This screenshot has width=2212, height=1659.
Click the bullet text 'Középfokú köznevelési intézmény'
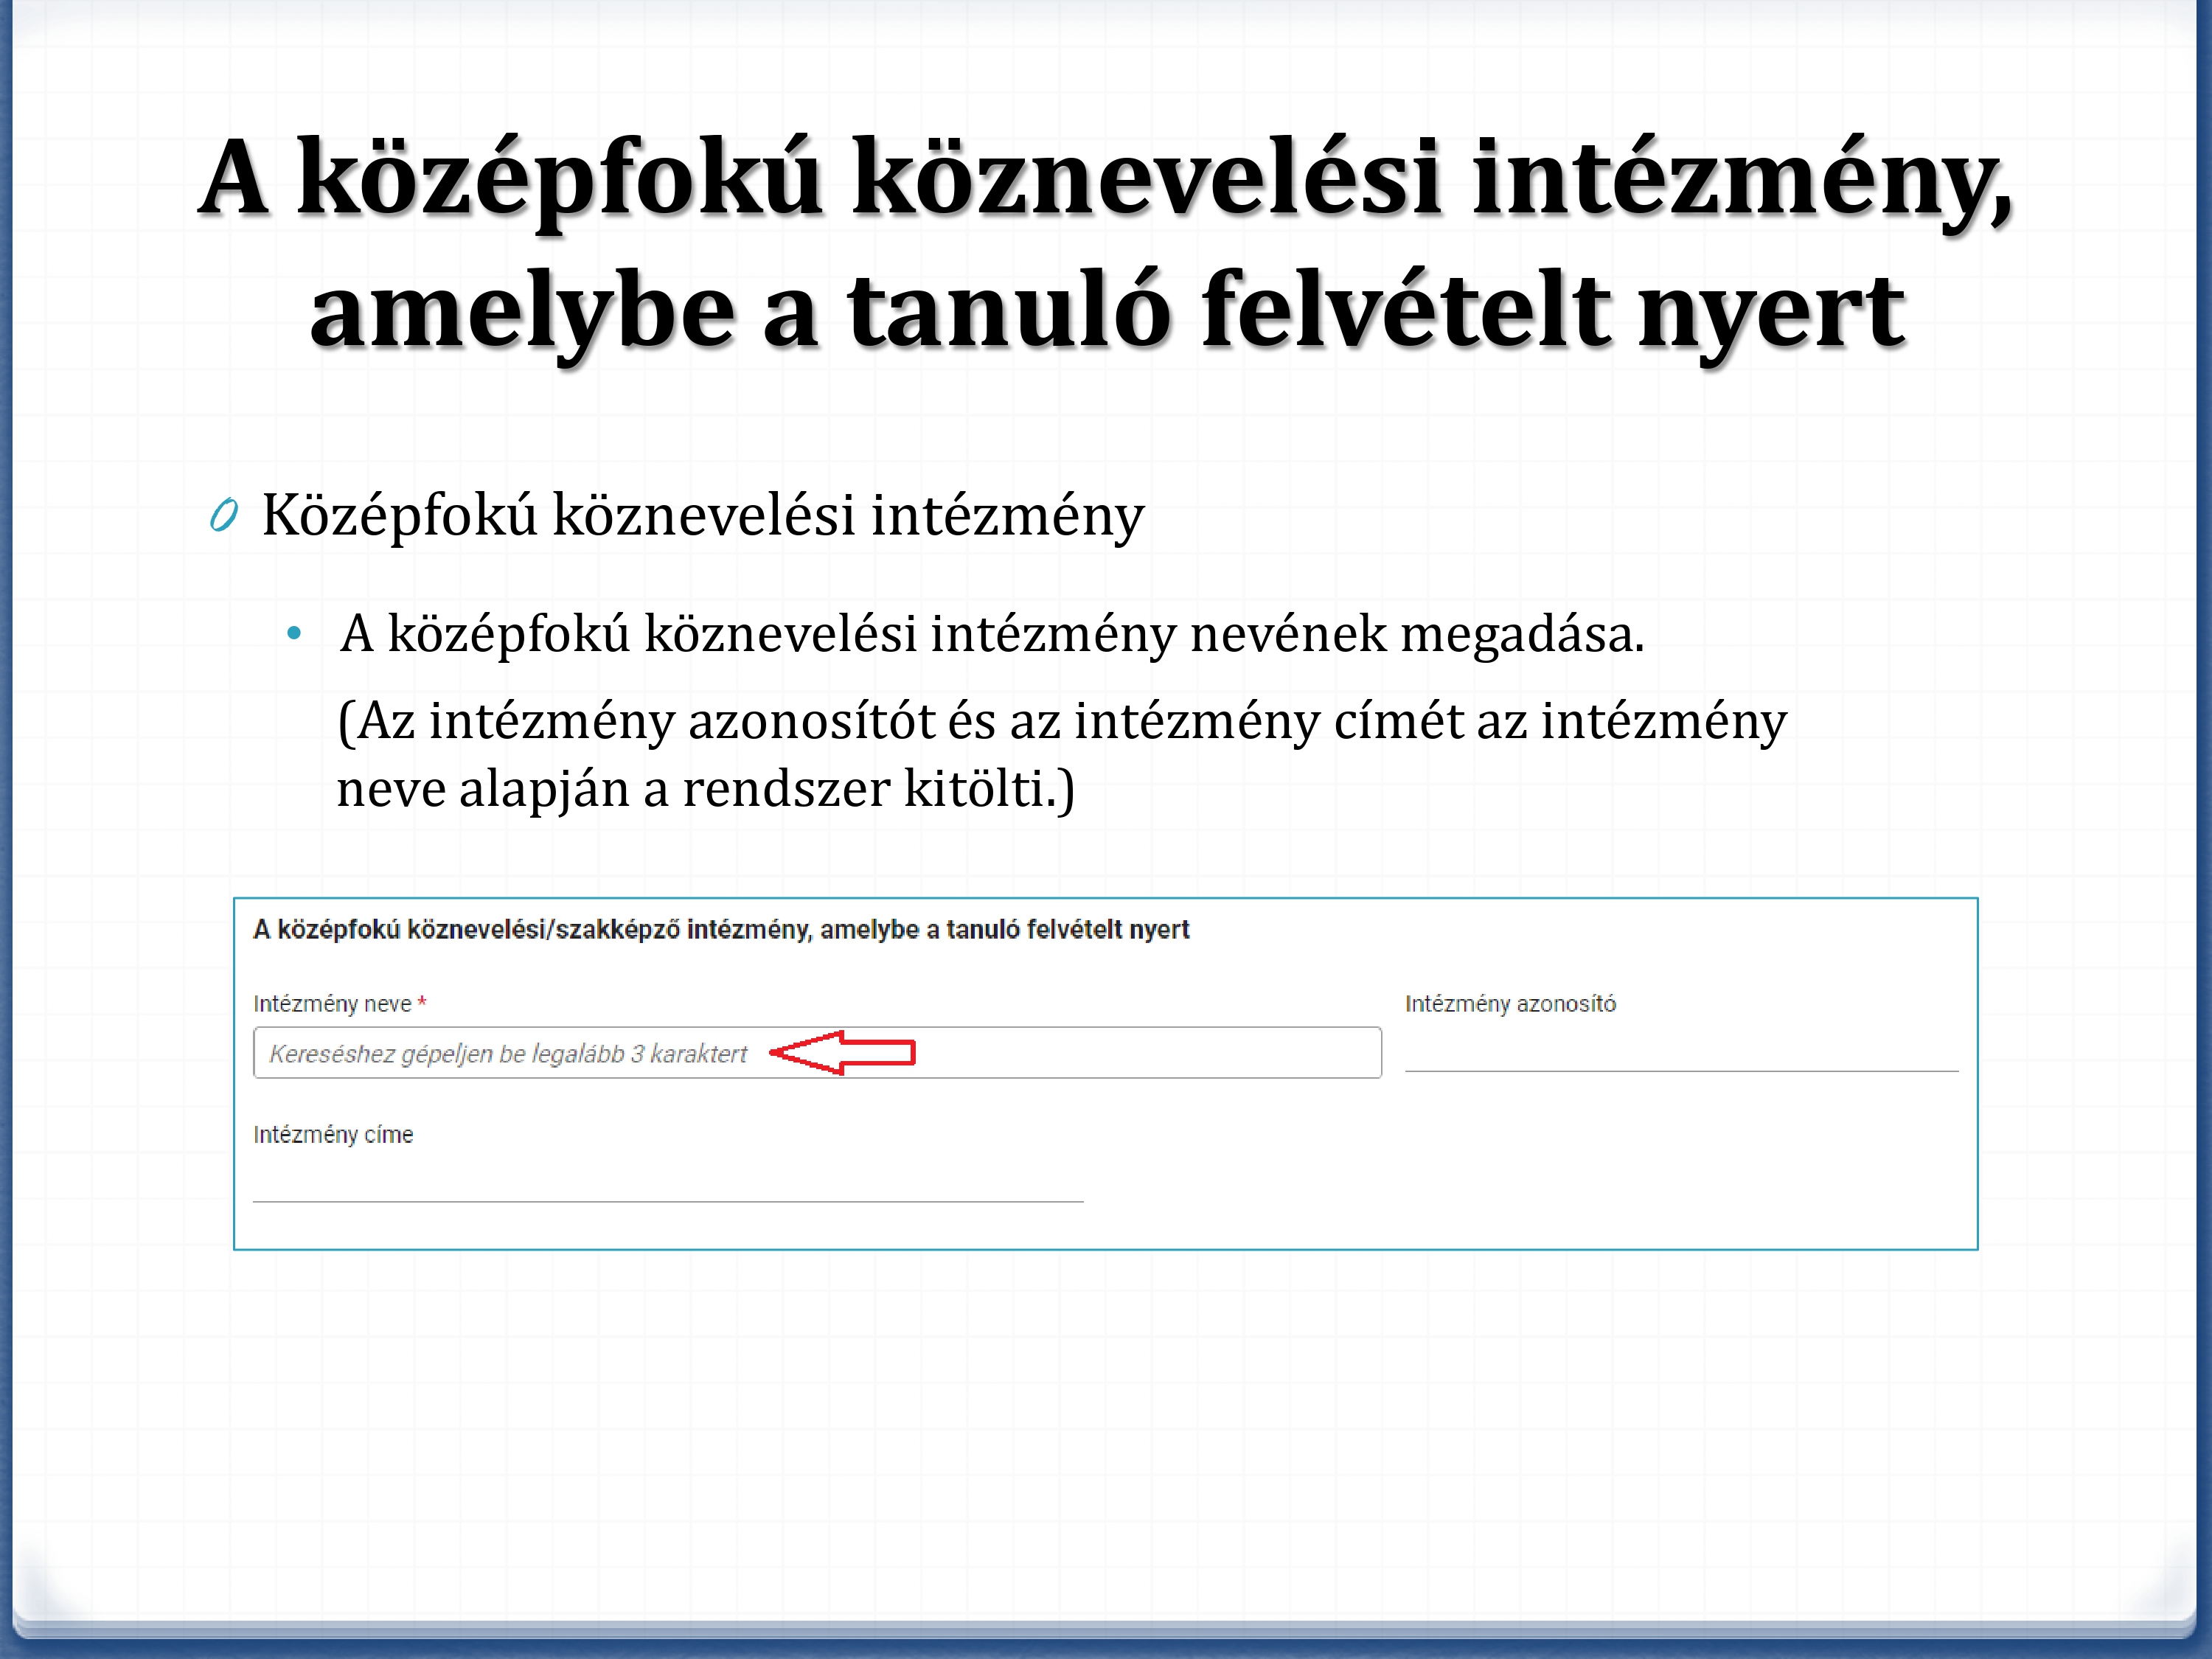coord(702,516)
